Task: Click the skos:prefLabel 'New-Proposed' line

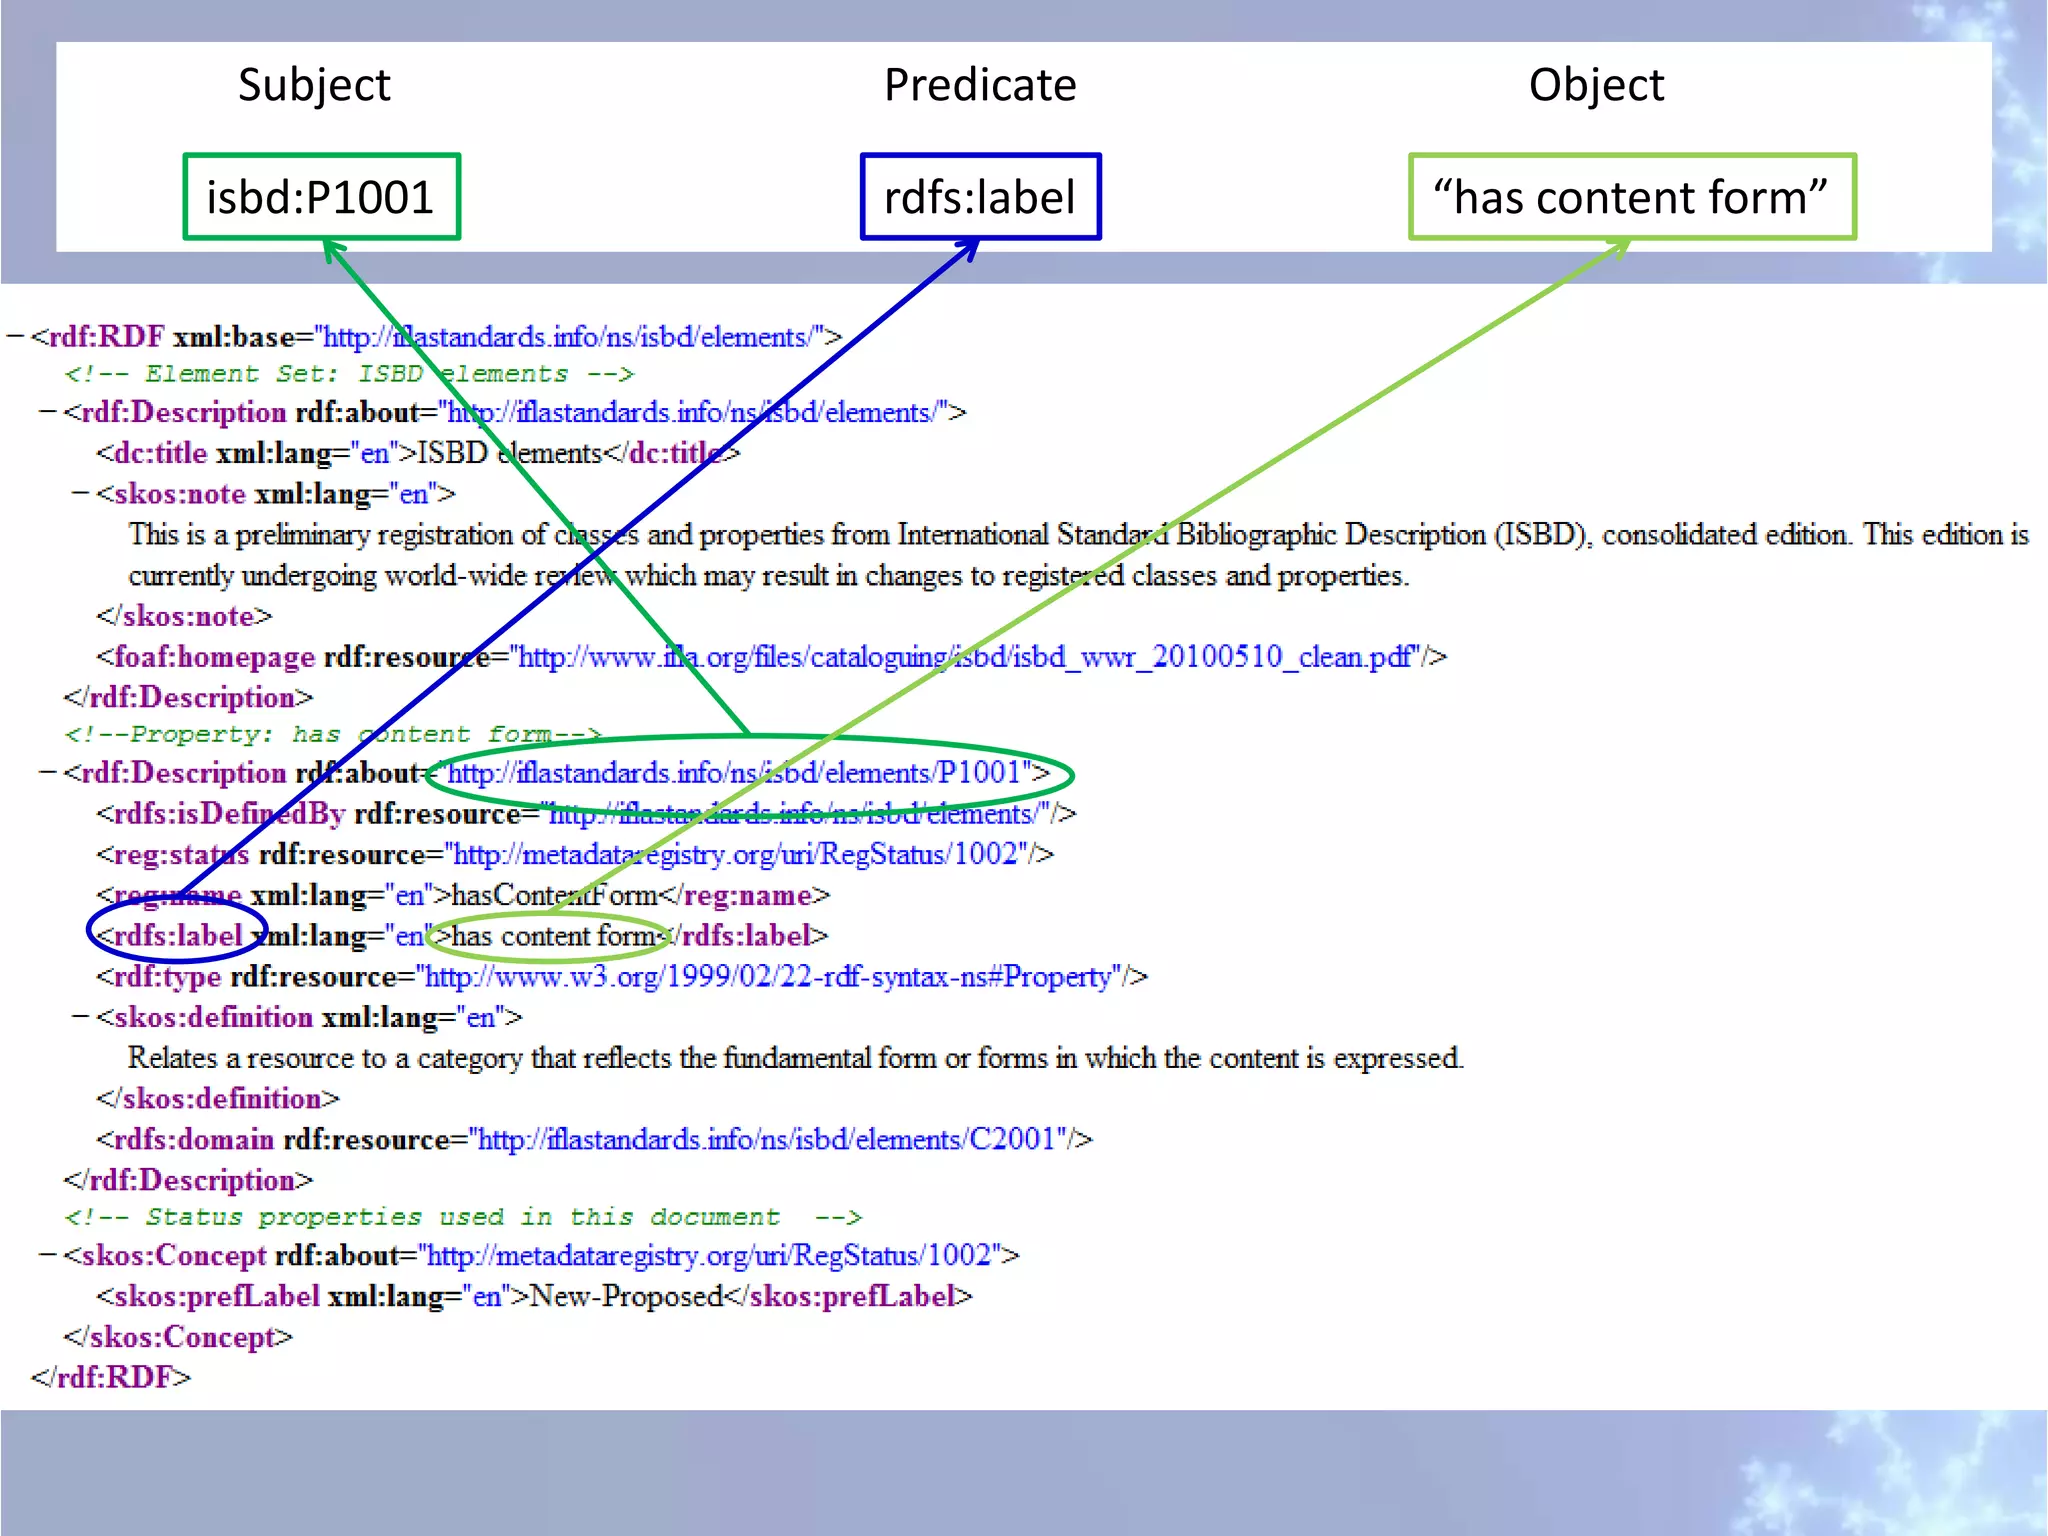Action: pyautogui.click(x=534, y=1296)
